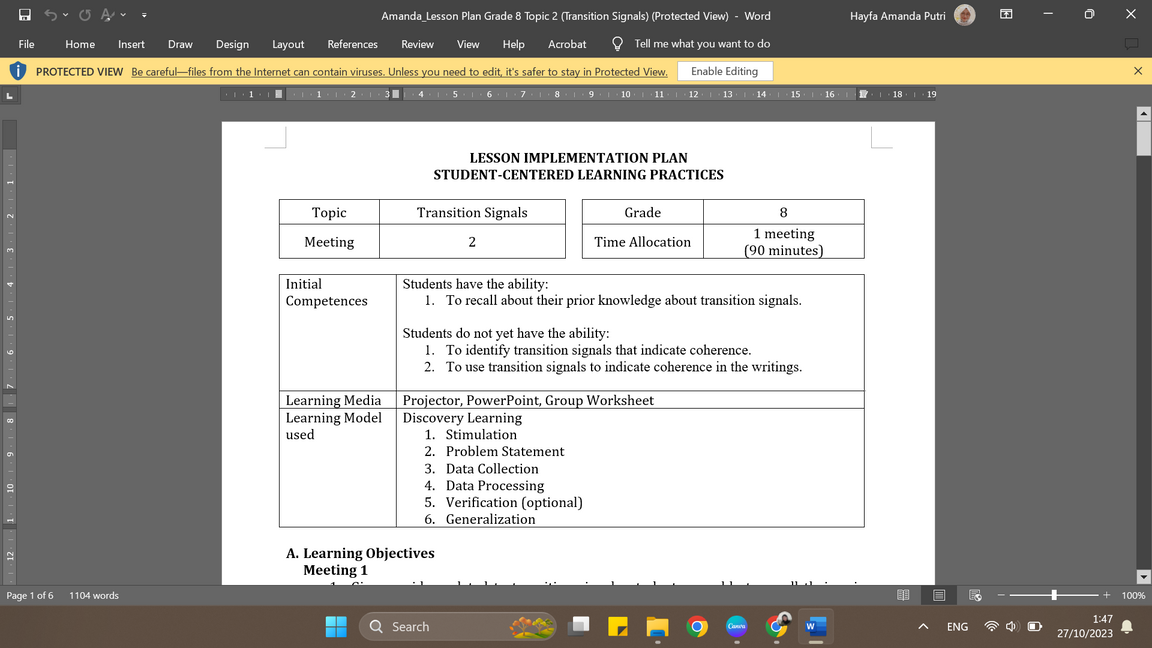
Task: Click the zoom slider handle
Action: [x=1053, y=595]
